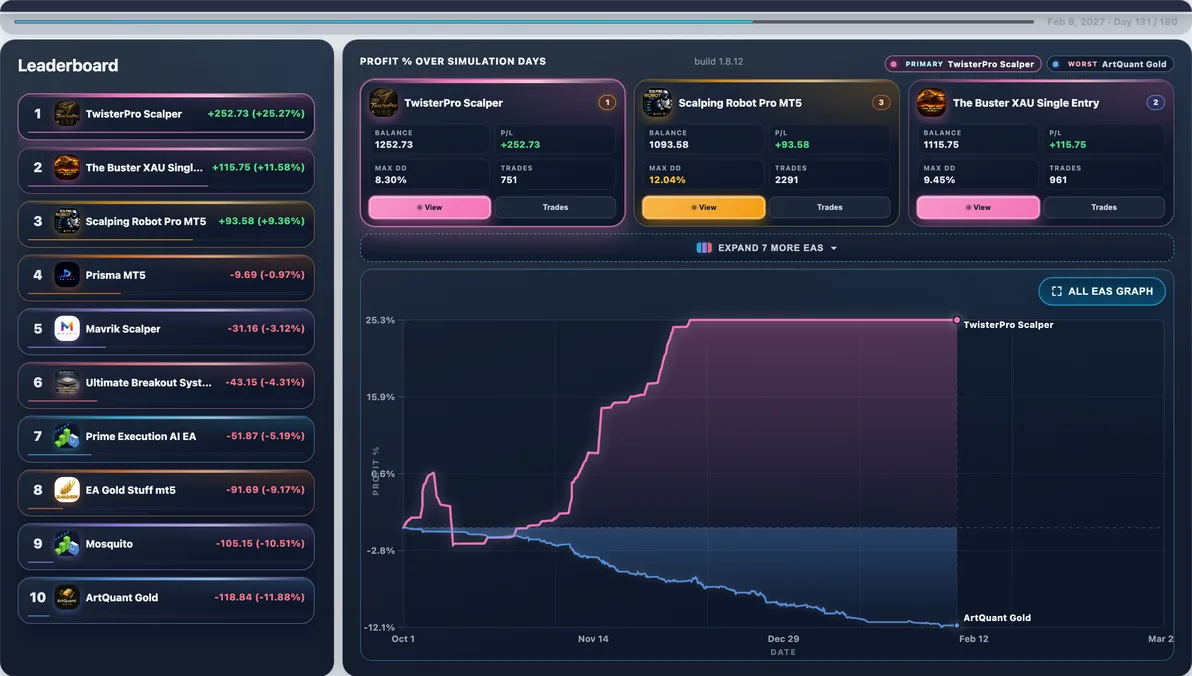1192x676 pixels.
Task: Click pink TwisterPro Scalper line endpoint marker
Action: click(x=956, y=320)
